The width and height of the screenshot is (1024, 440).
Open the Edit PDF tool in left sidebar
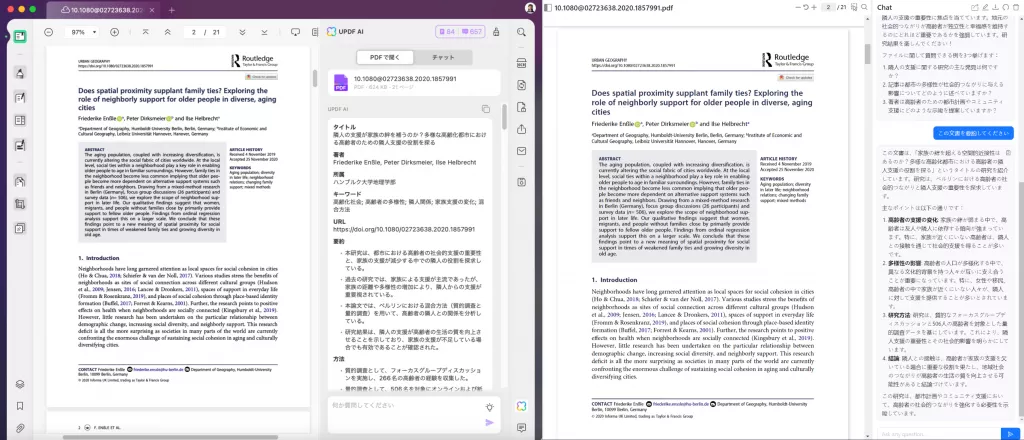pyautogui.click(x=20, y=97)
